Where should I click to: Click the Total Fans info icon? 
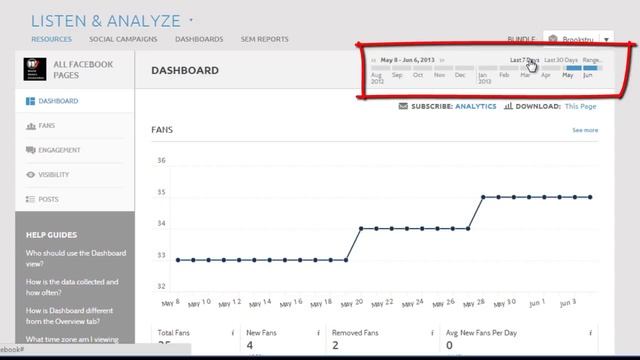click(x=233, y=333)
